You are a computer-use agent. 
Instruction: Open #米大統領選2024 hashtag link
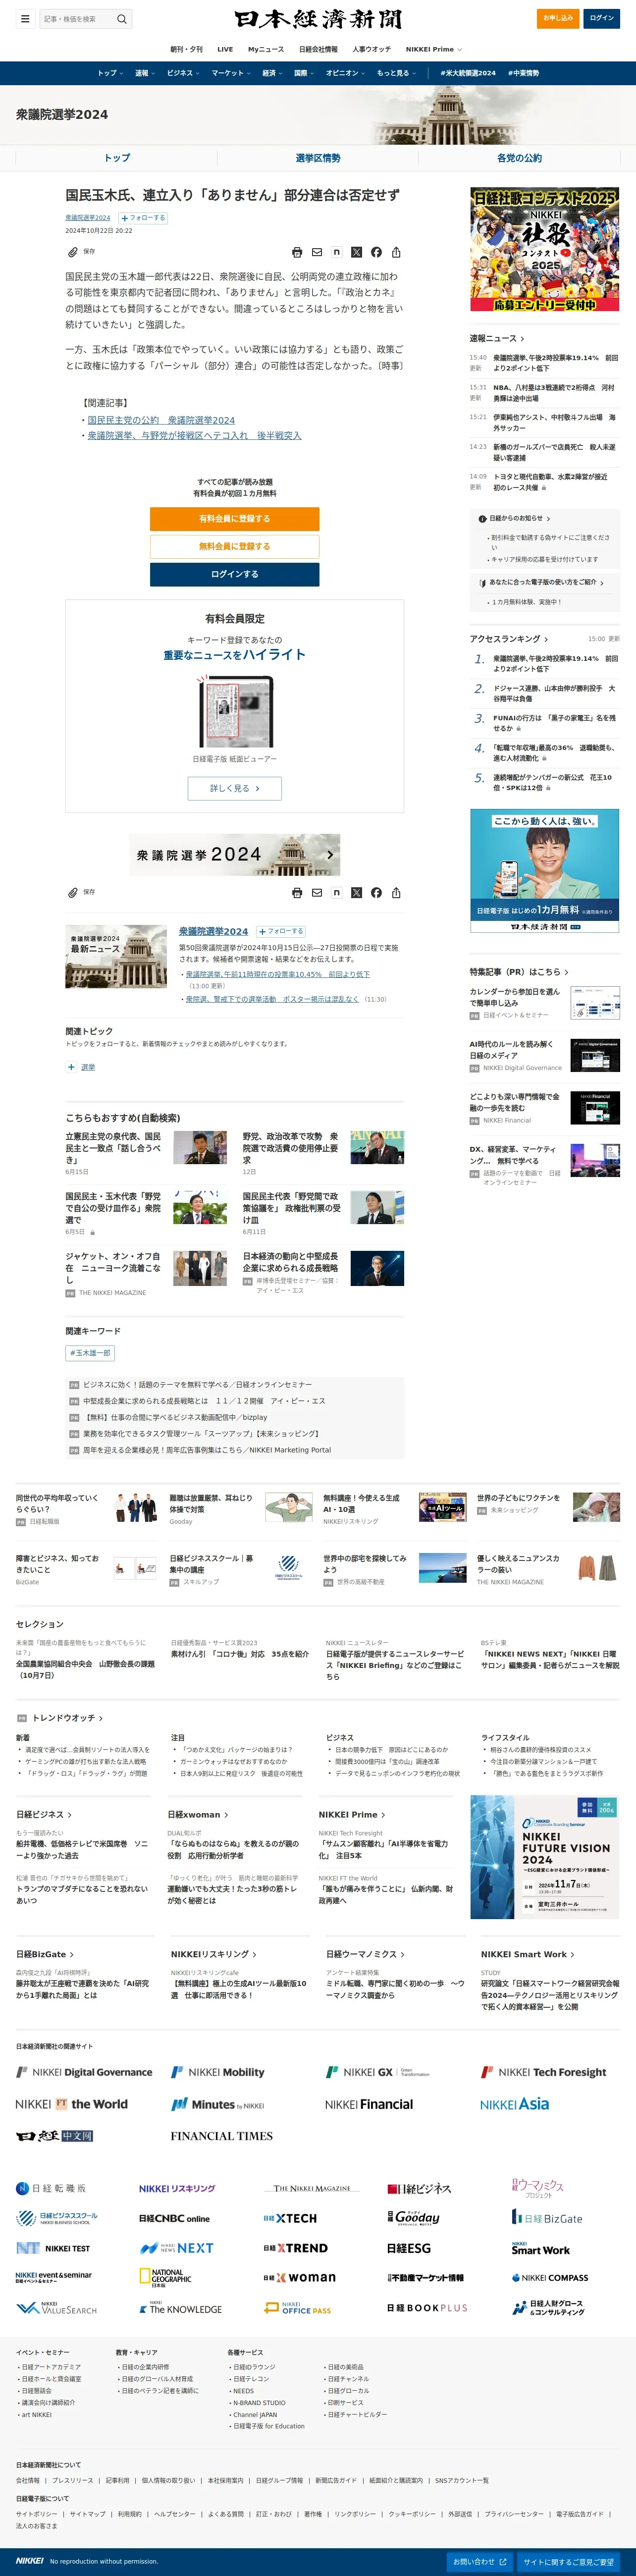pyautogui.click(x=468, y=73)
